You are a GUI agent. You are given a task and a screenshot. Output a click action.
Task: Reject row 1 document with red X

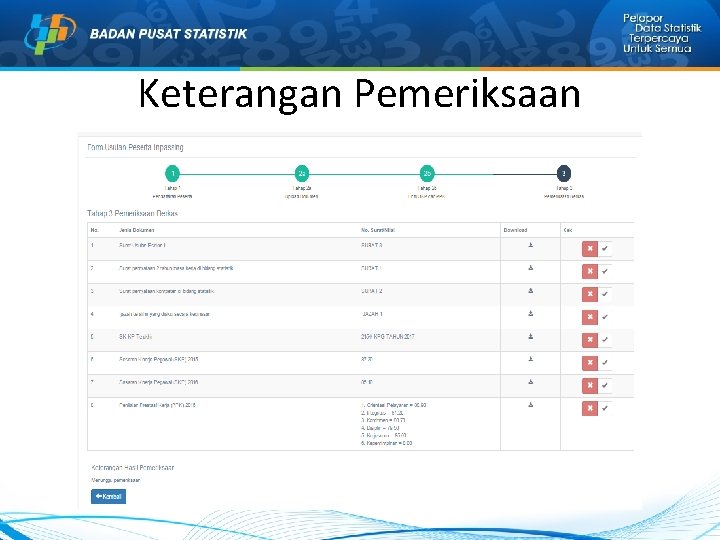(590, 248)
